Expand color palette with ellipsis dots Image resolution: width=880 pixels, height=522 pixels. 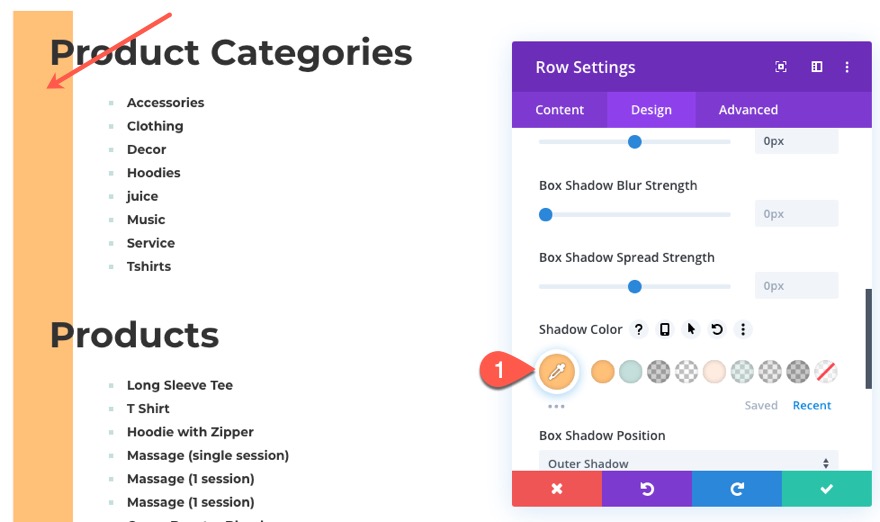coord(556,406)
